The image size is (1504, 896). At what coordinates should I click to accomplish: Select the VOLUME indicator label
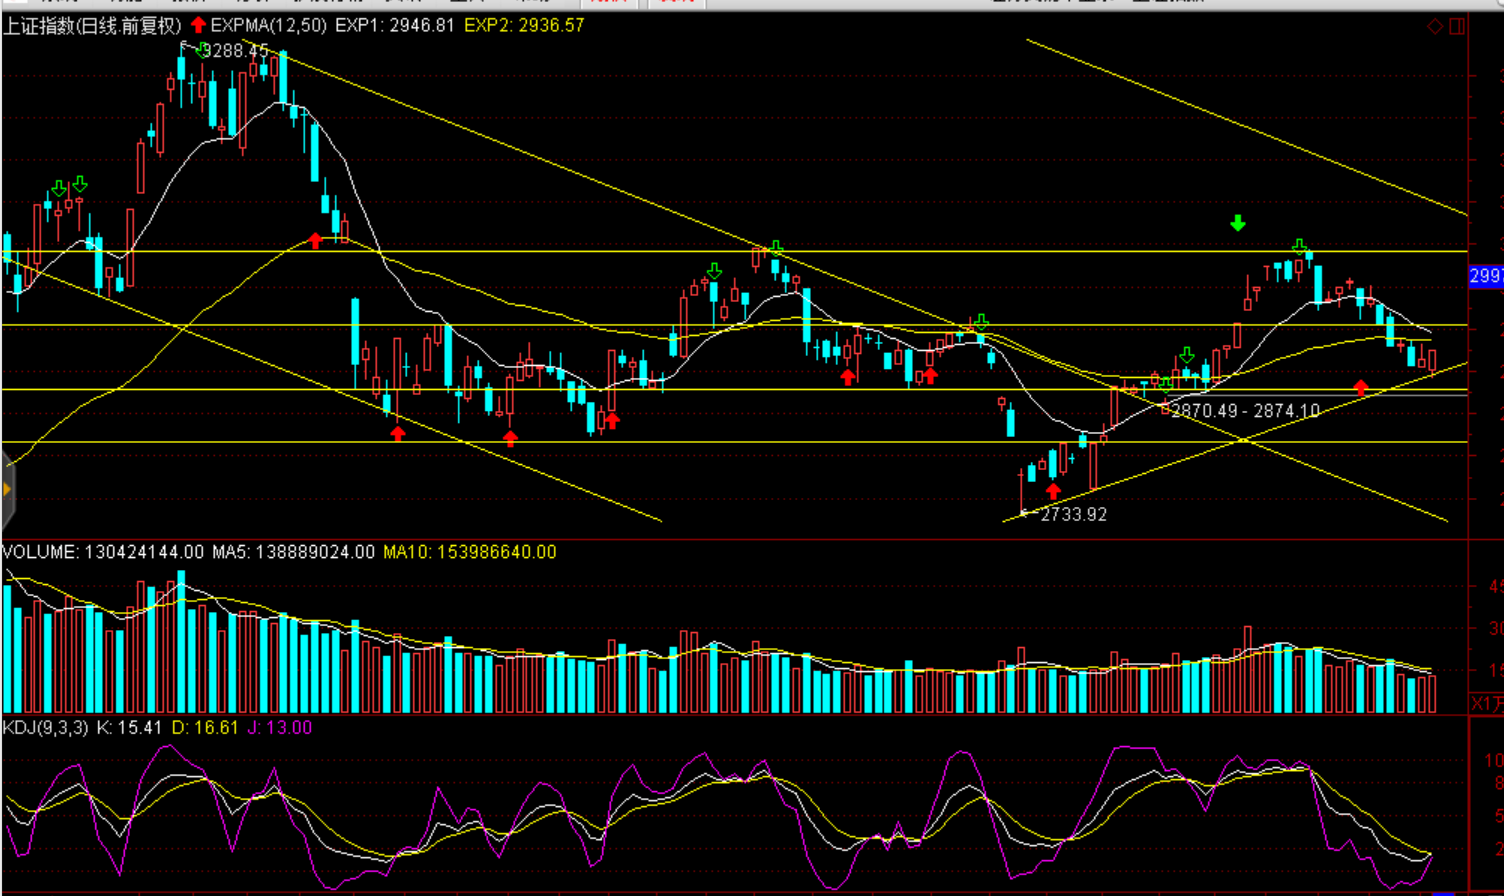coord(39,552)
